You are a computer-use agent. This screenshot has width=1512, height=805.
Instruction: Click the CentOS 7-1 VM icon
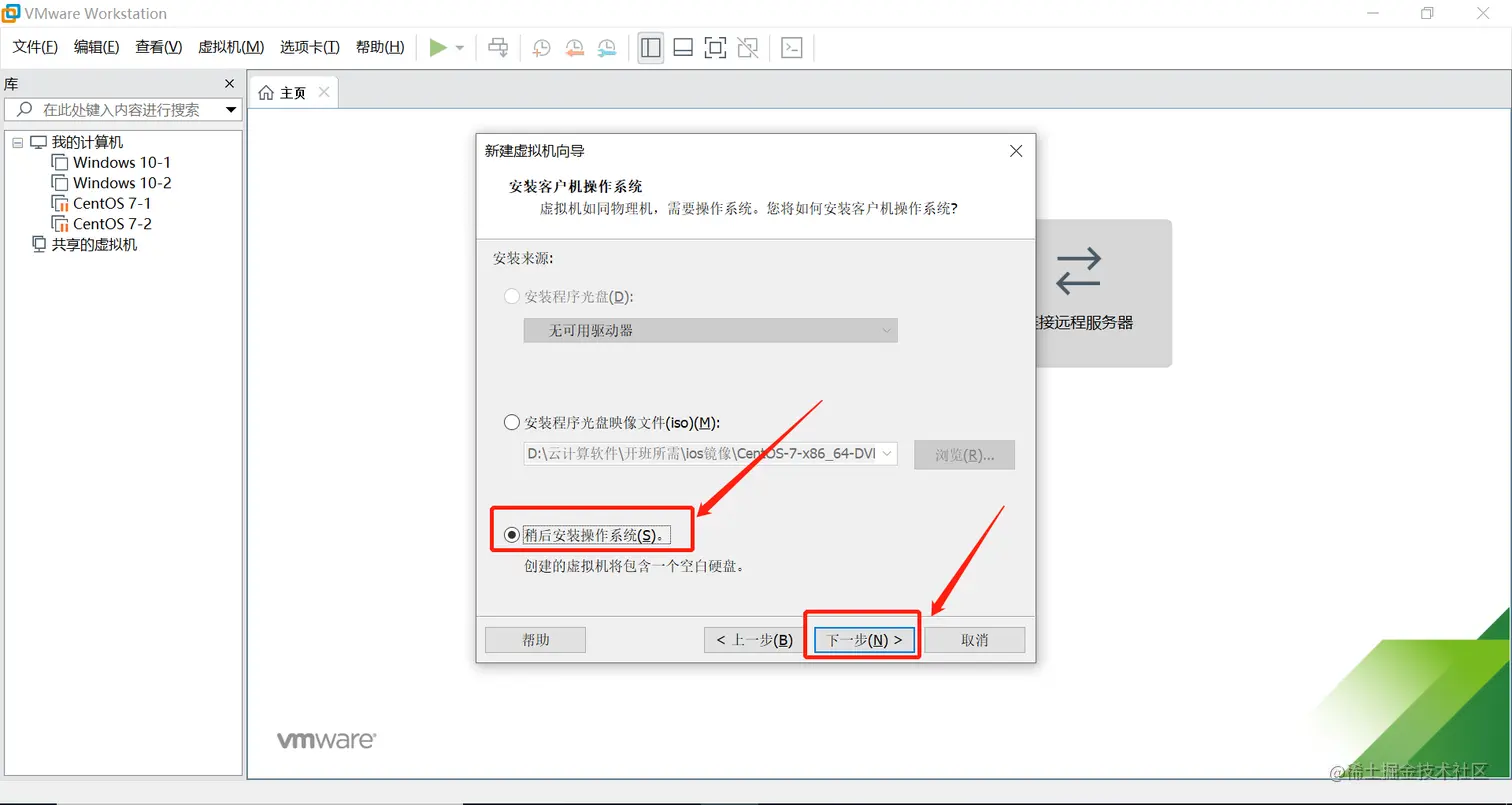[x=60, y=203]
